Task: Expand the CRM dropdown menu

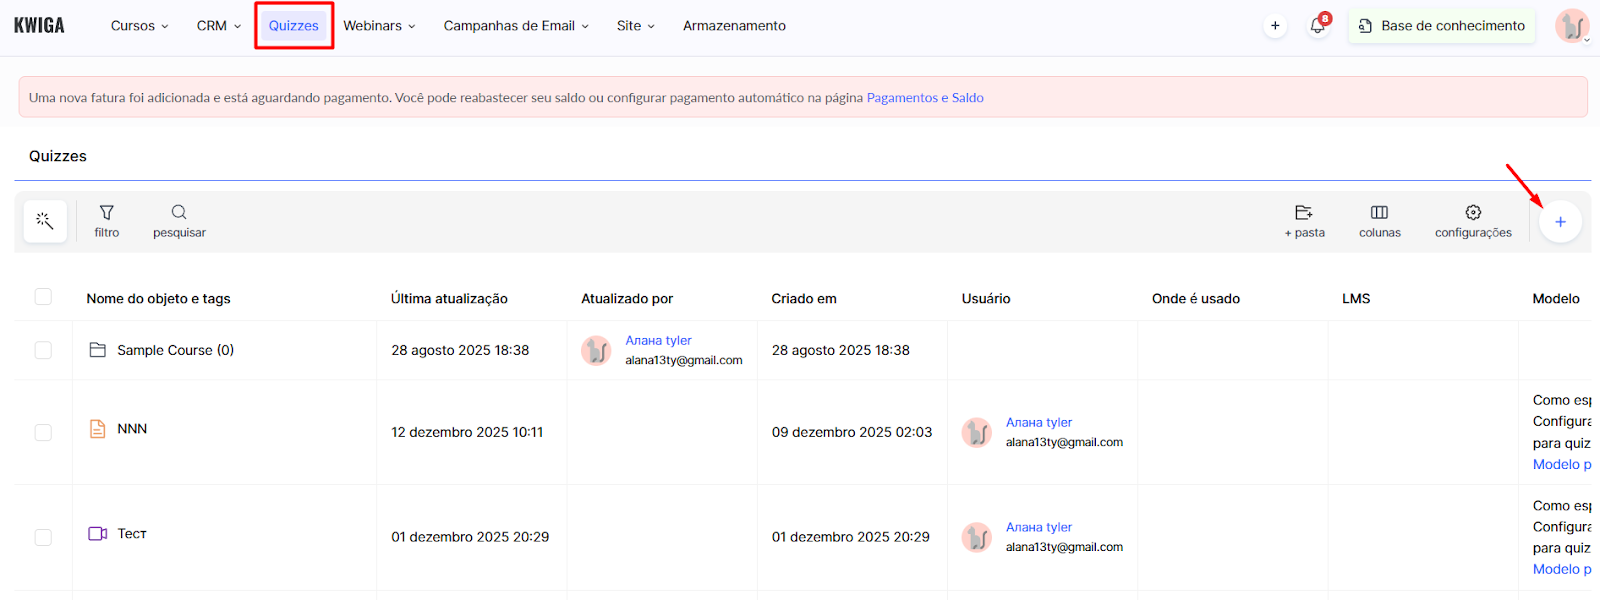Action: (219, 26)
